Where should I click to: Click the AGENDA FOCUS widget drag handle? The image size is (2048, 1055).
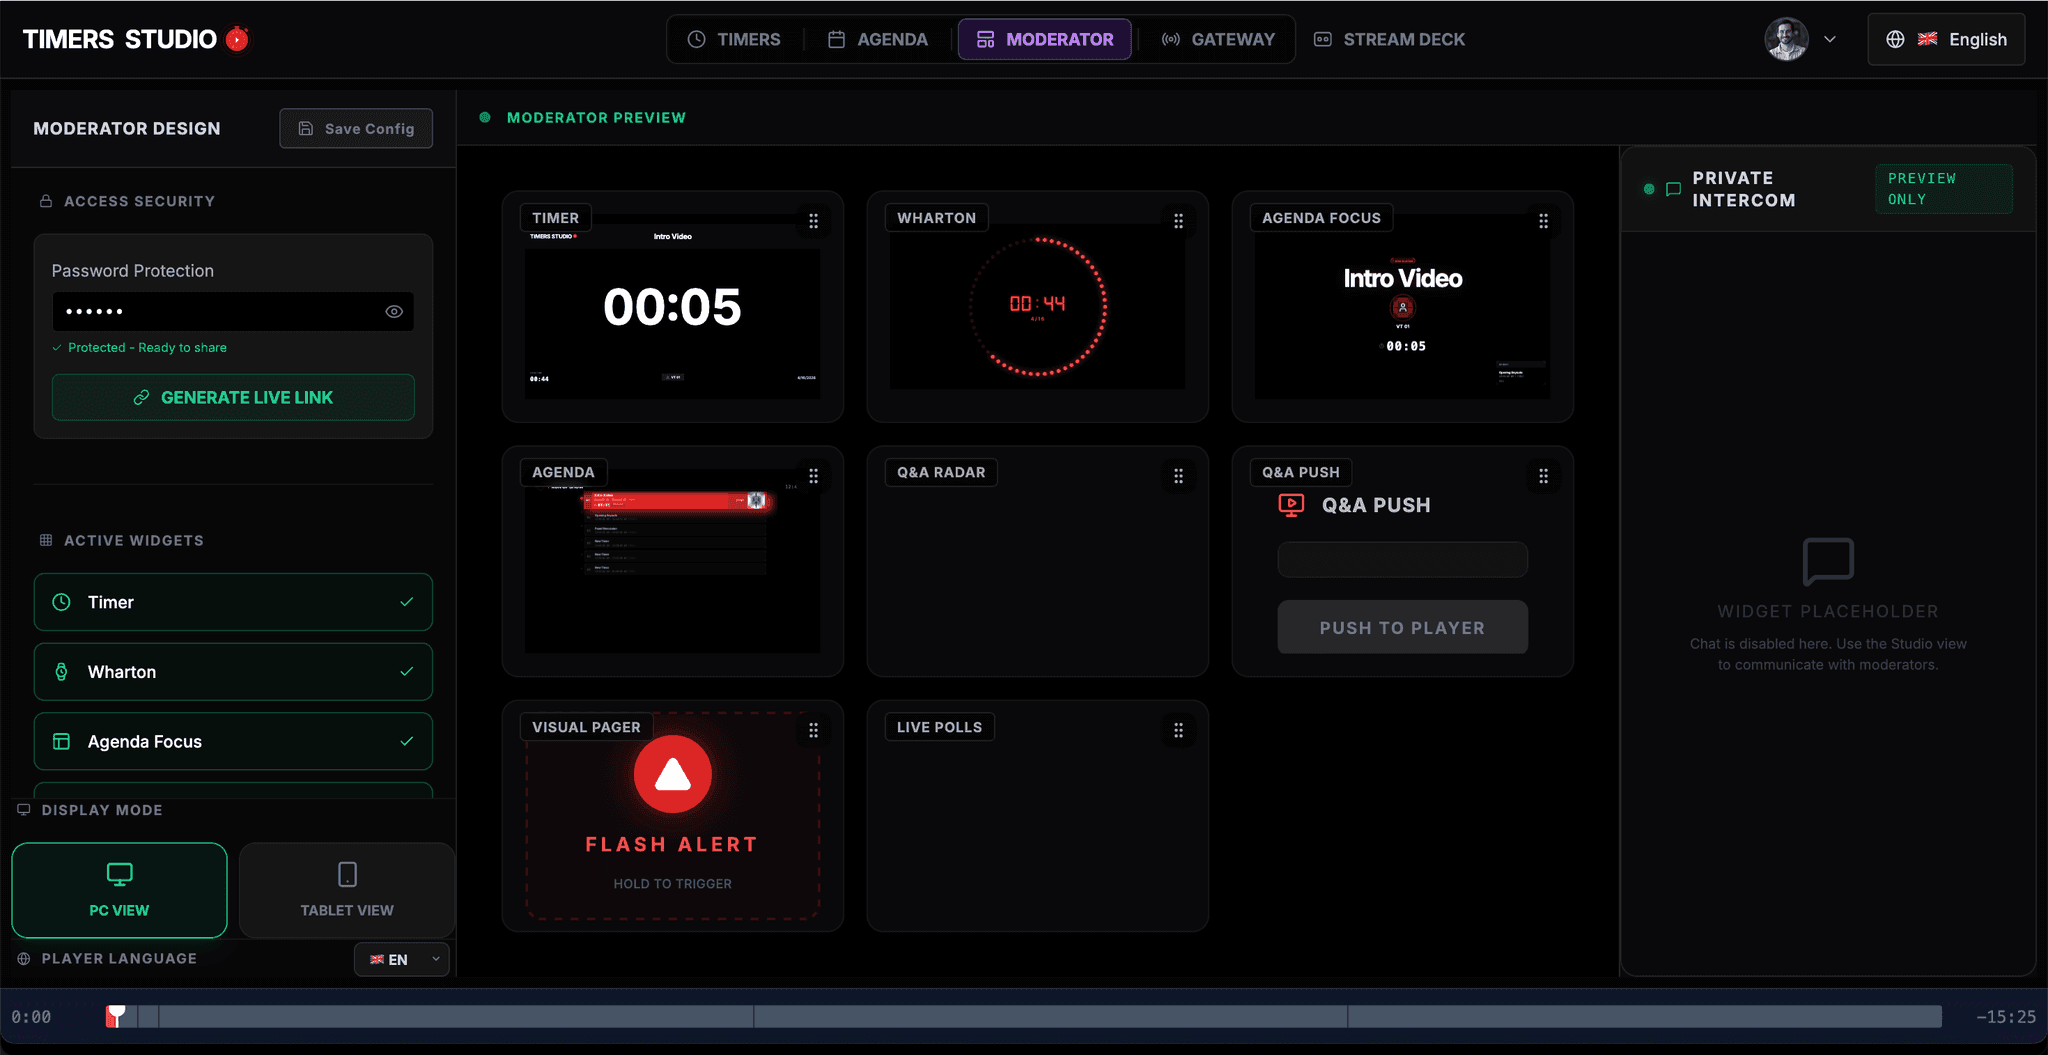coord(1543,221)
